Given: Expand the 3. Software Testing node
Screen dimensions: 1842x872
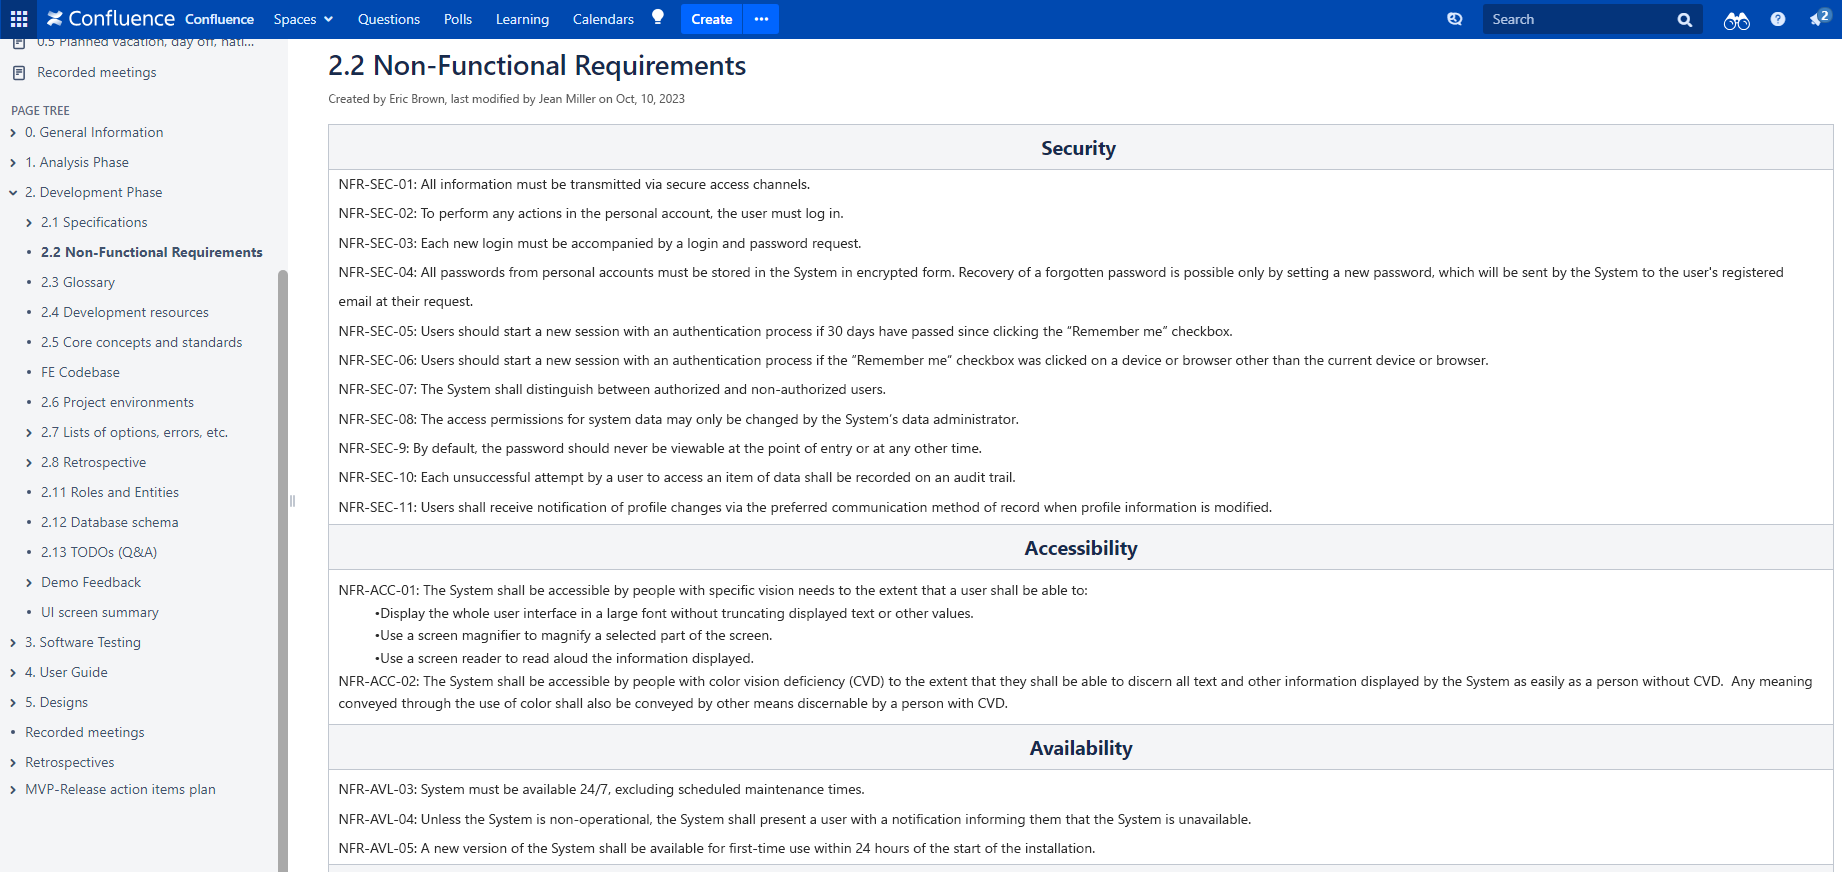Looking at the screenshot, I should click(x=13, y=643).
